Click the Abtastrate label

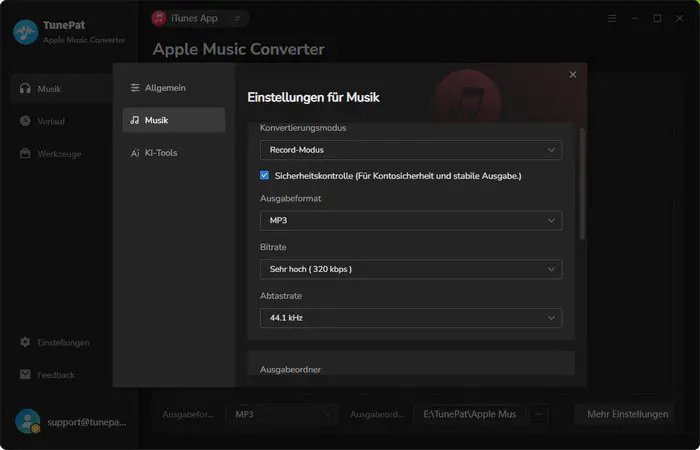coord(281,296)
